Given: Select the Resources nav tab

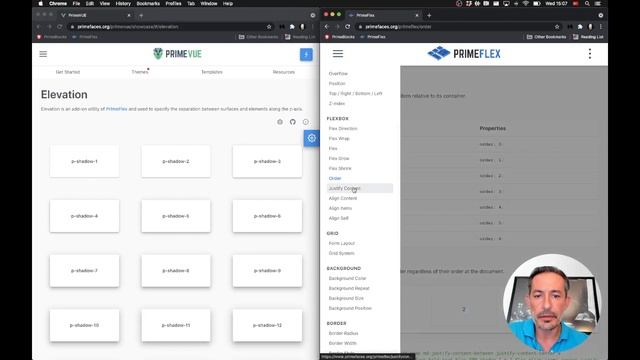Looking at the screenshot, I should tap(284, 72).
